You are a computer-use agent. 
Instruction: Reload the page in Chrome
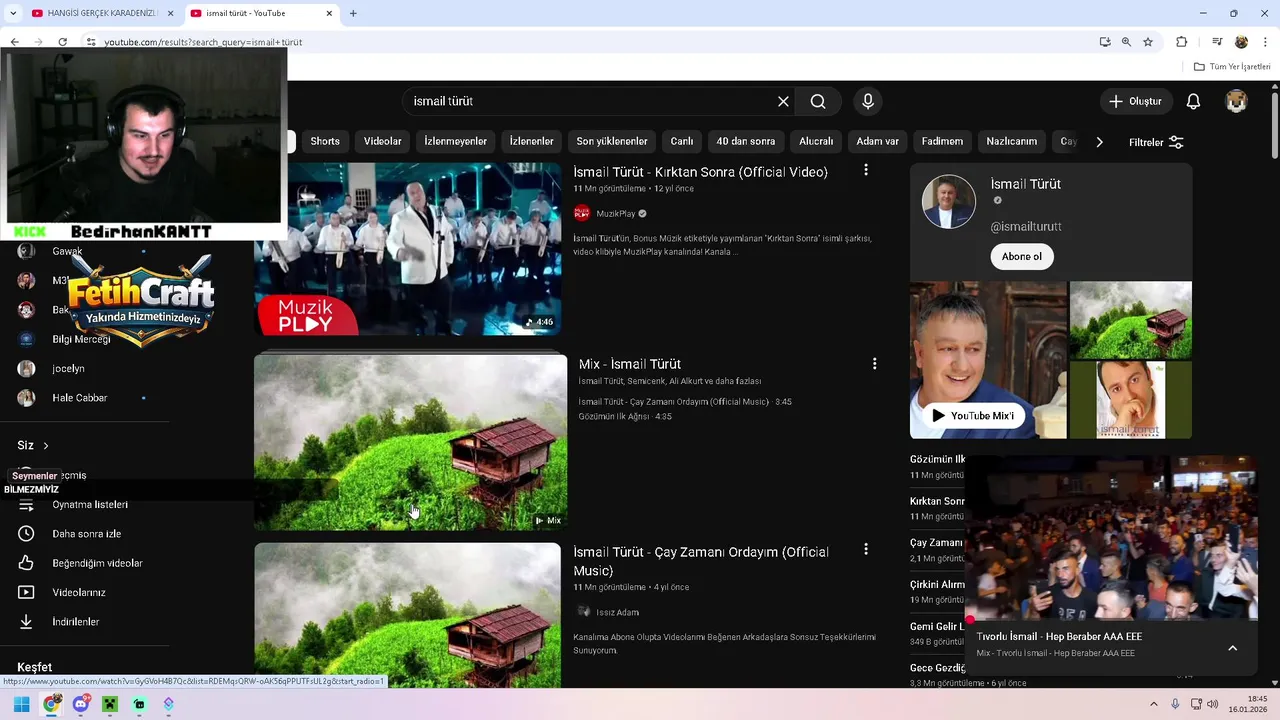(62, 42)
